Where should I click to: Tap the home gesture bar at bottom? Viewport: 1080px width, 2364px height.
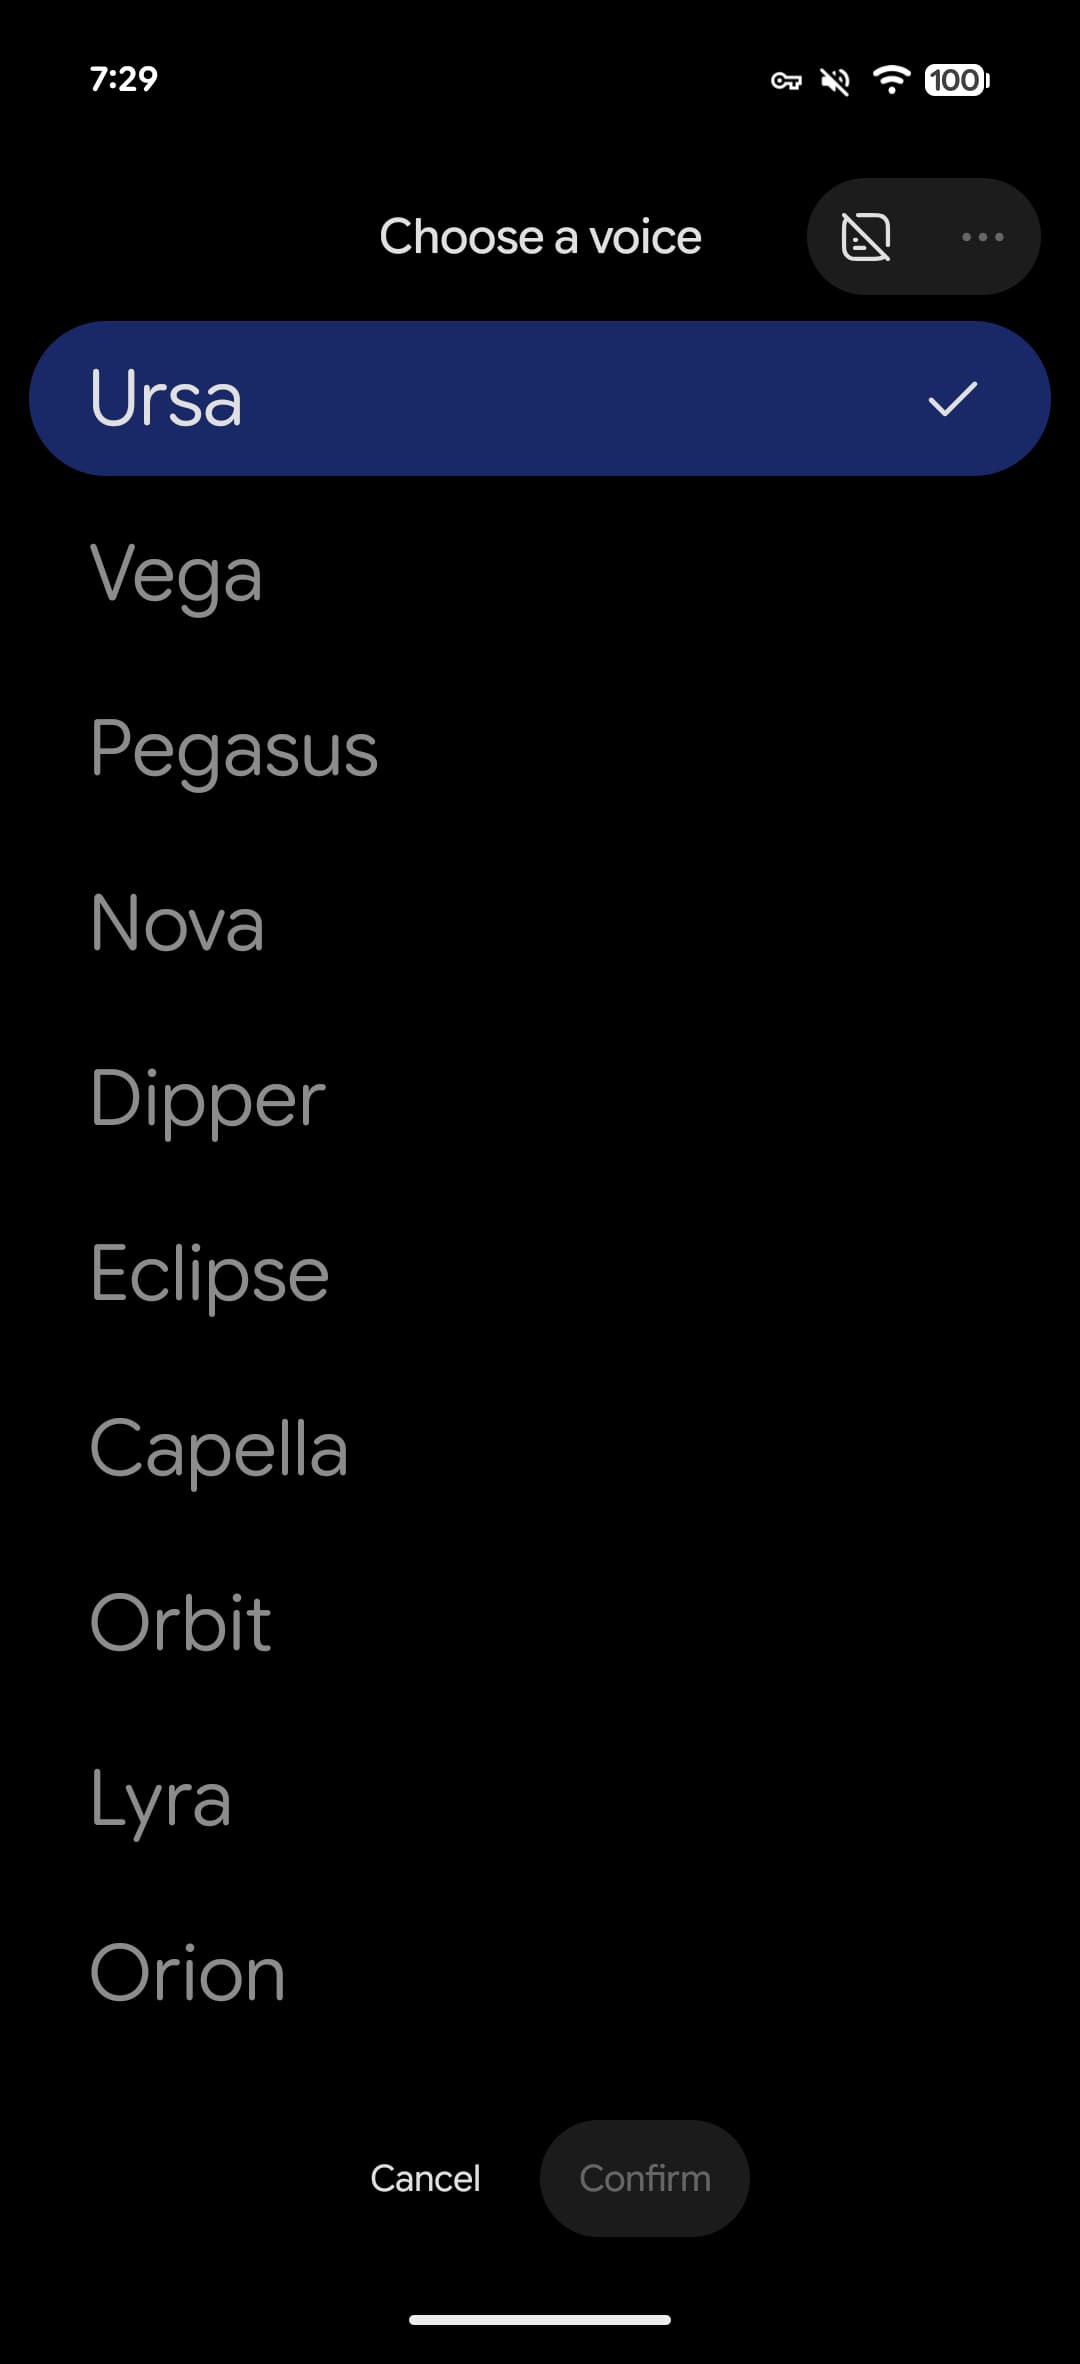pyautogui.click(x=540, y=2320)
